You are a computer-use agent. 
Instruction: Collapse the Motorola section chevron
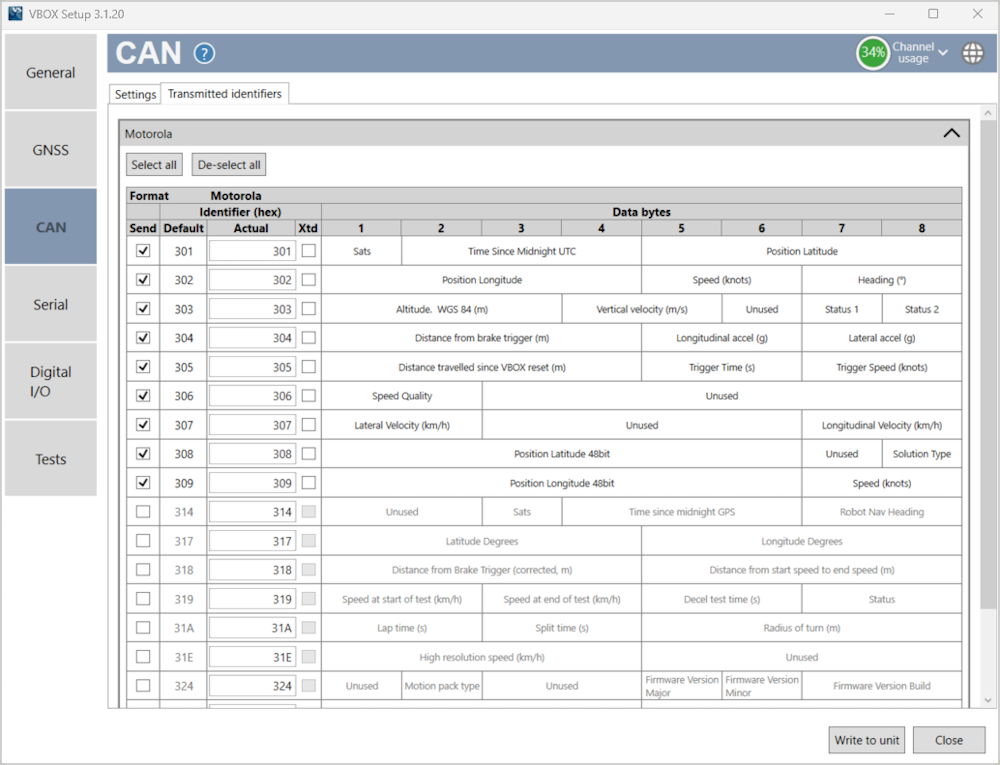951,133
